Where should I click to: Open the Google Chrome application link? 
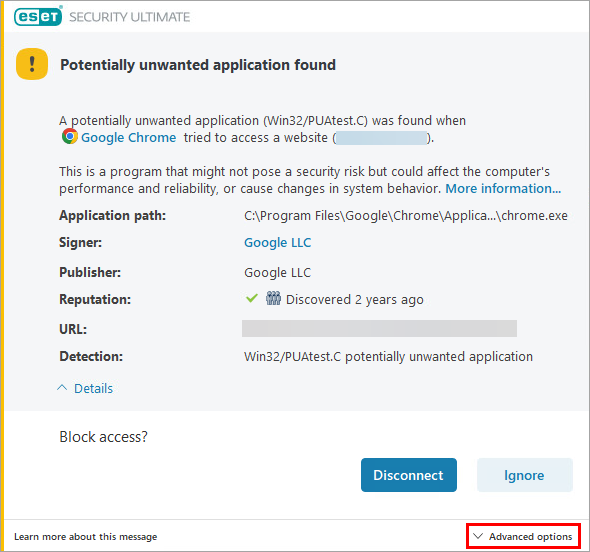(129, 138)
